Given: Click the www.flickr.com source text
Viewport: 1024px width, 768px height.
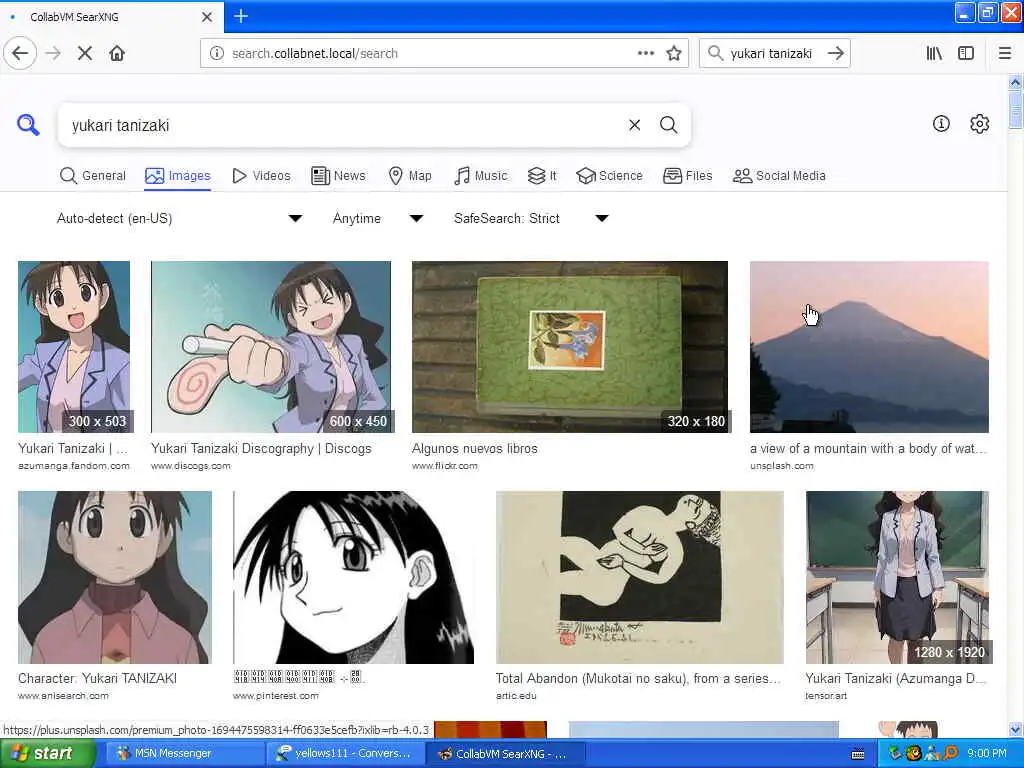Looking at the screenshot, I should coord(445,466).
